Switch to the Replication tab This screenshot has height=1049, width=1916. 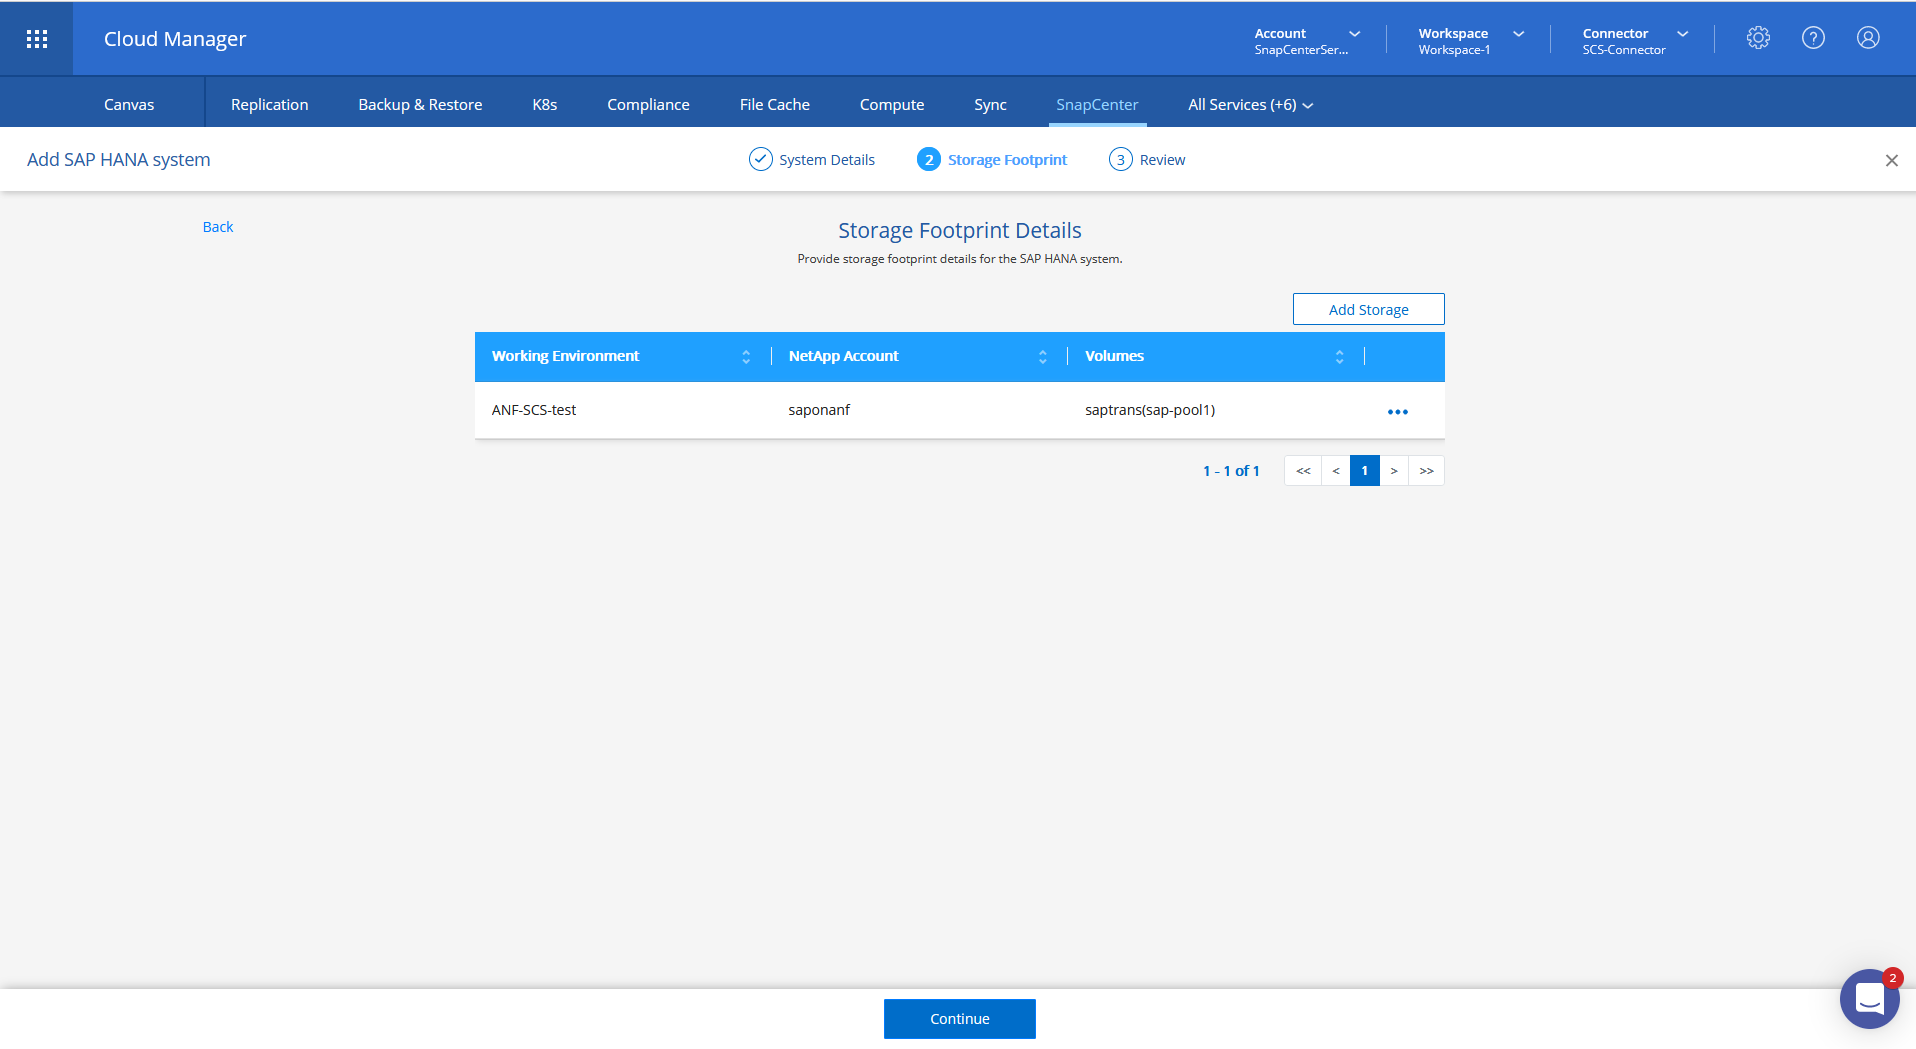(270, 105)
